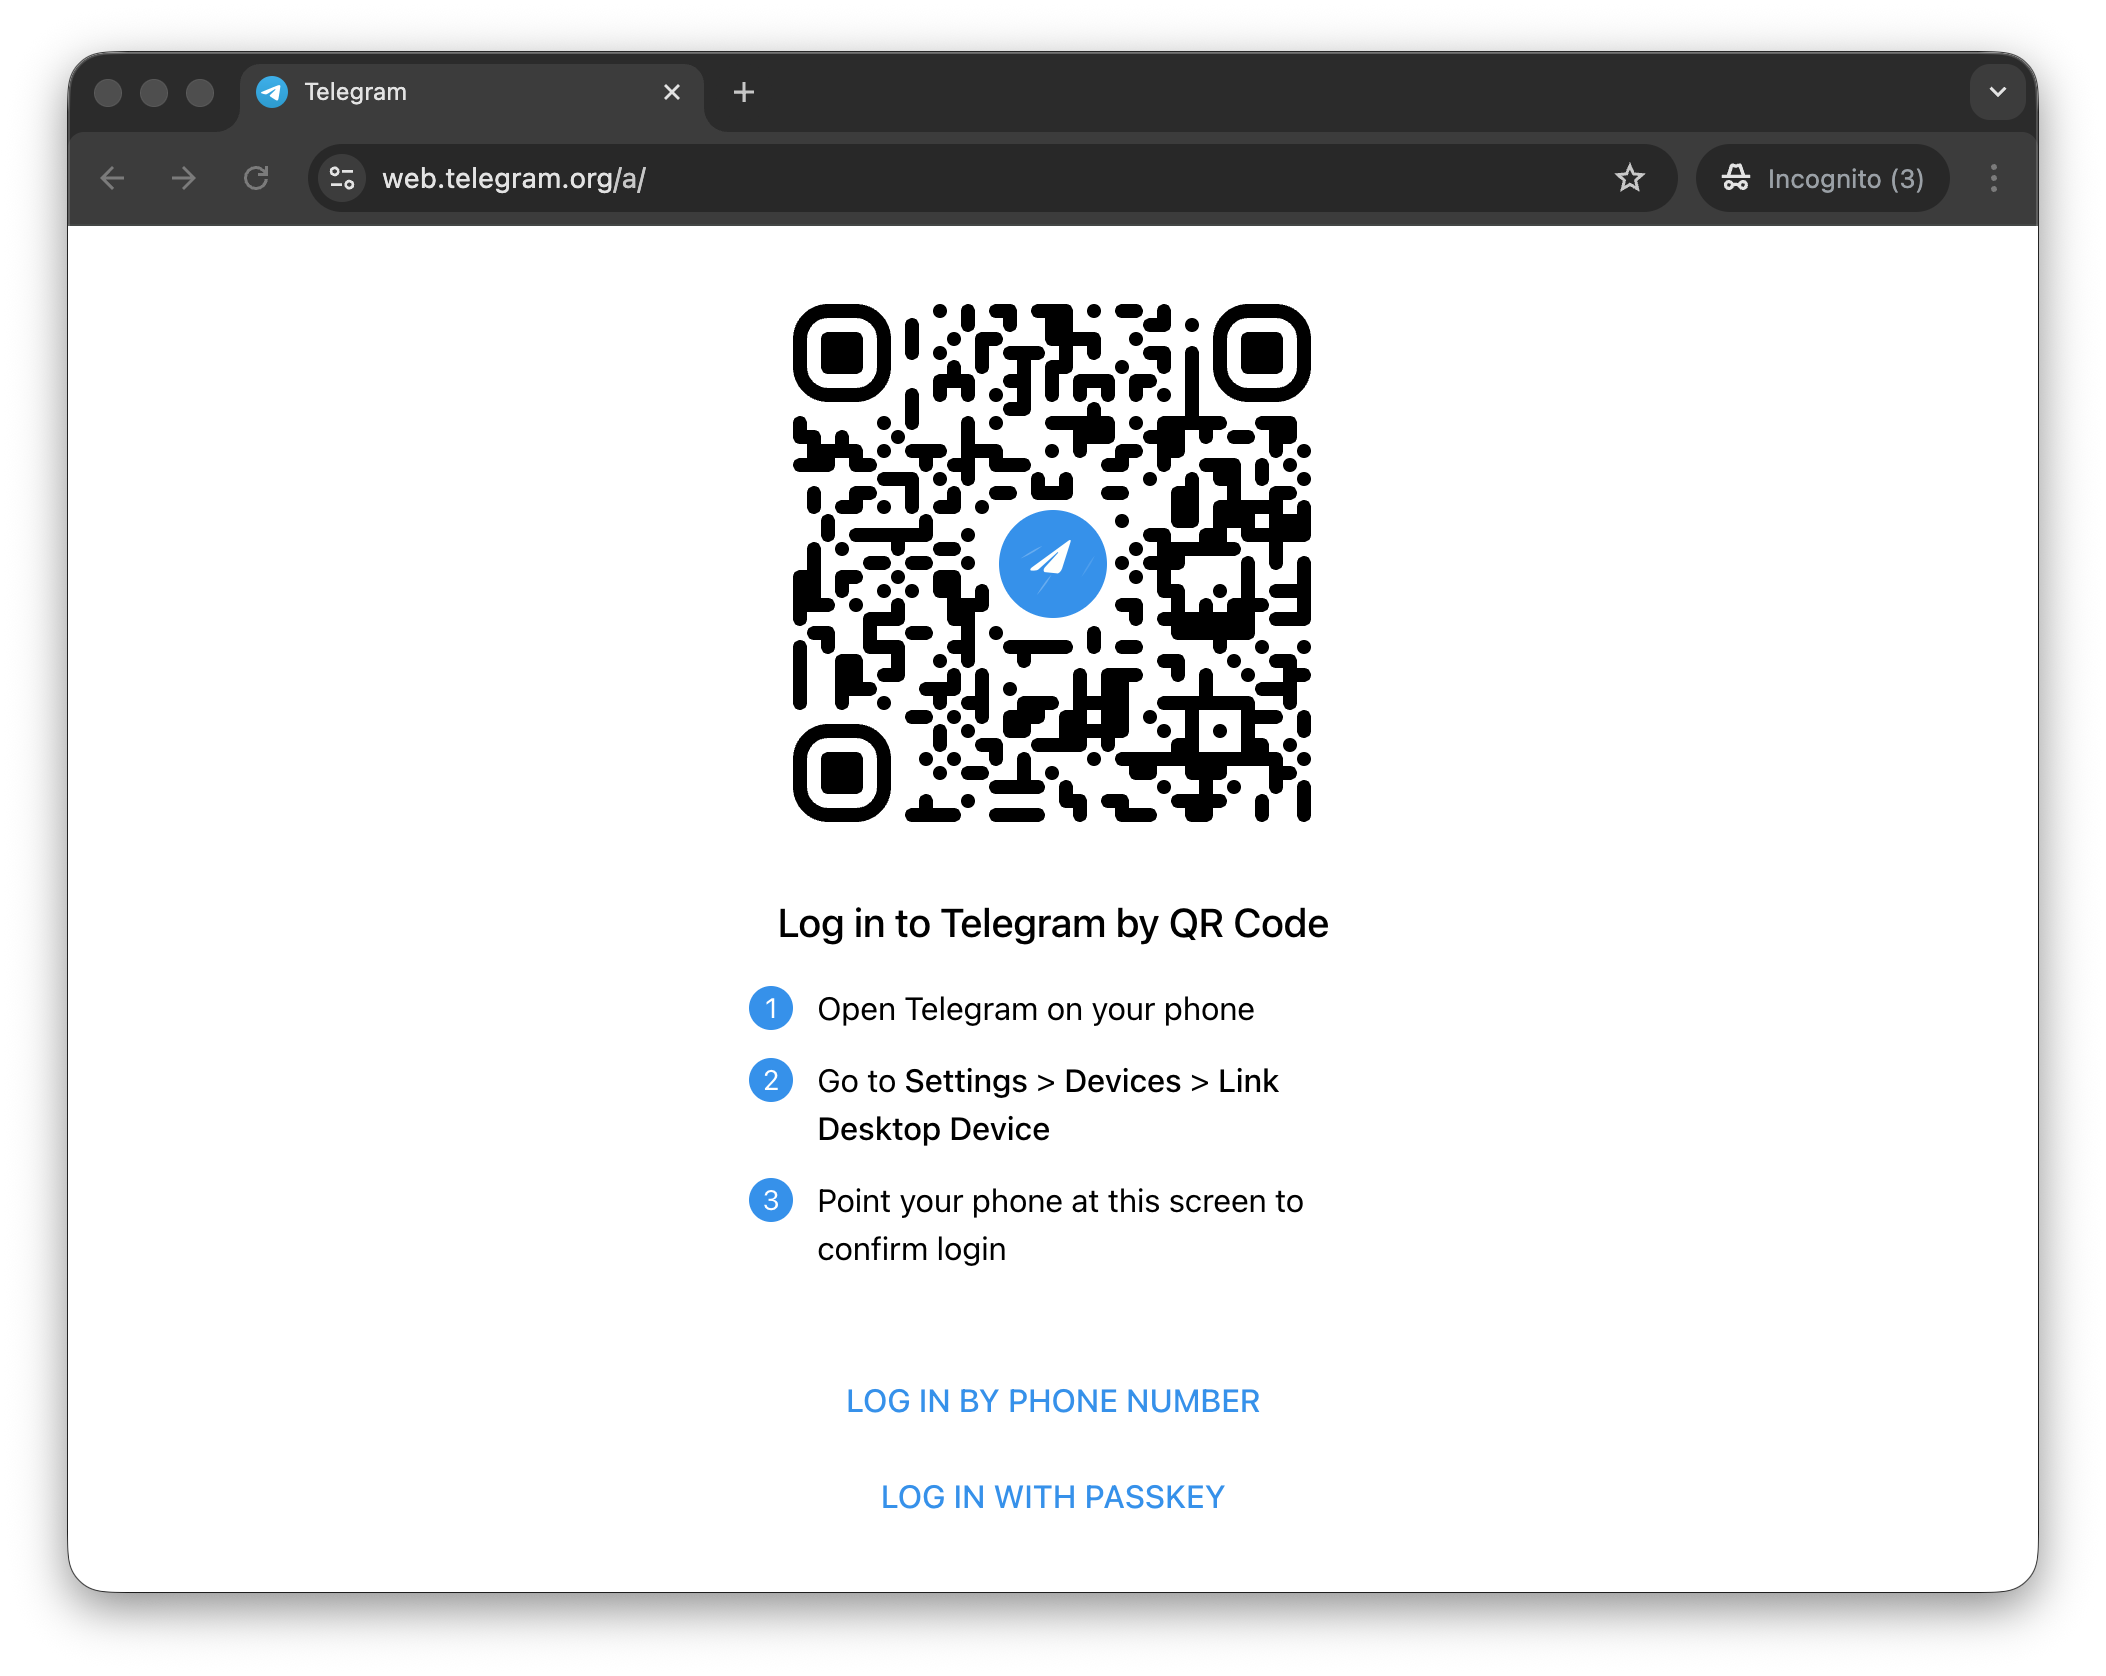The image size is (2106, 1676).
Task: Open a new tab with plus button
Action: (743, 92)
